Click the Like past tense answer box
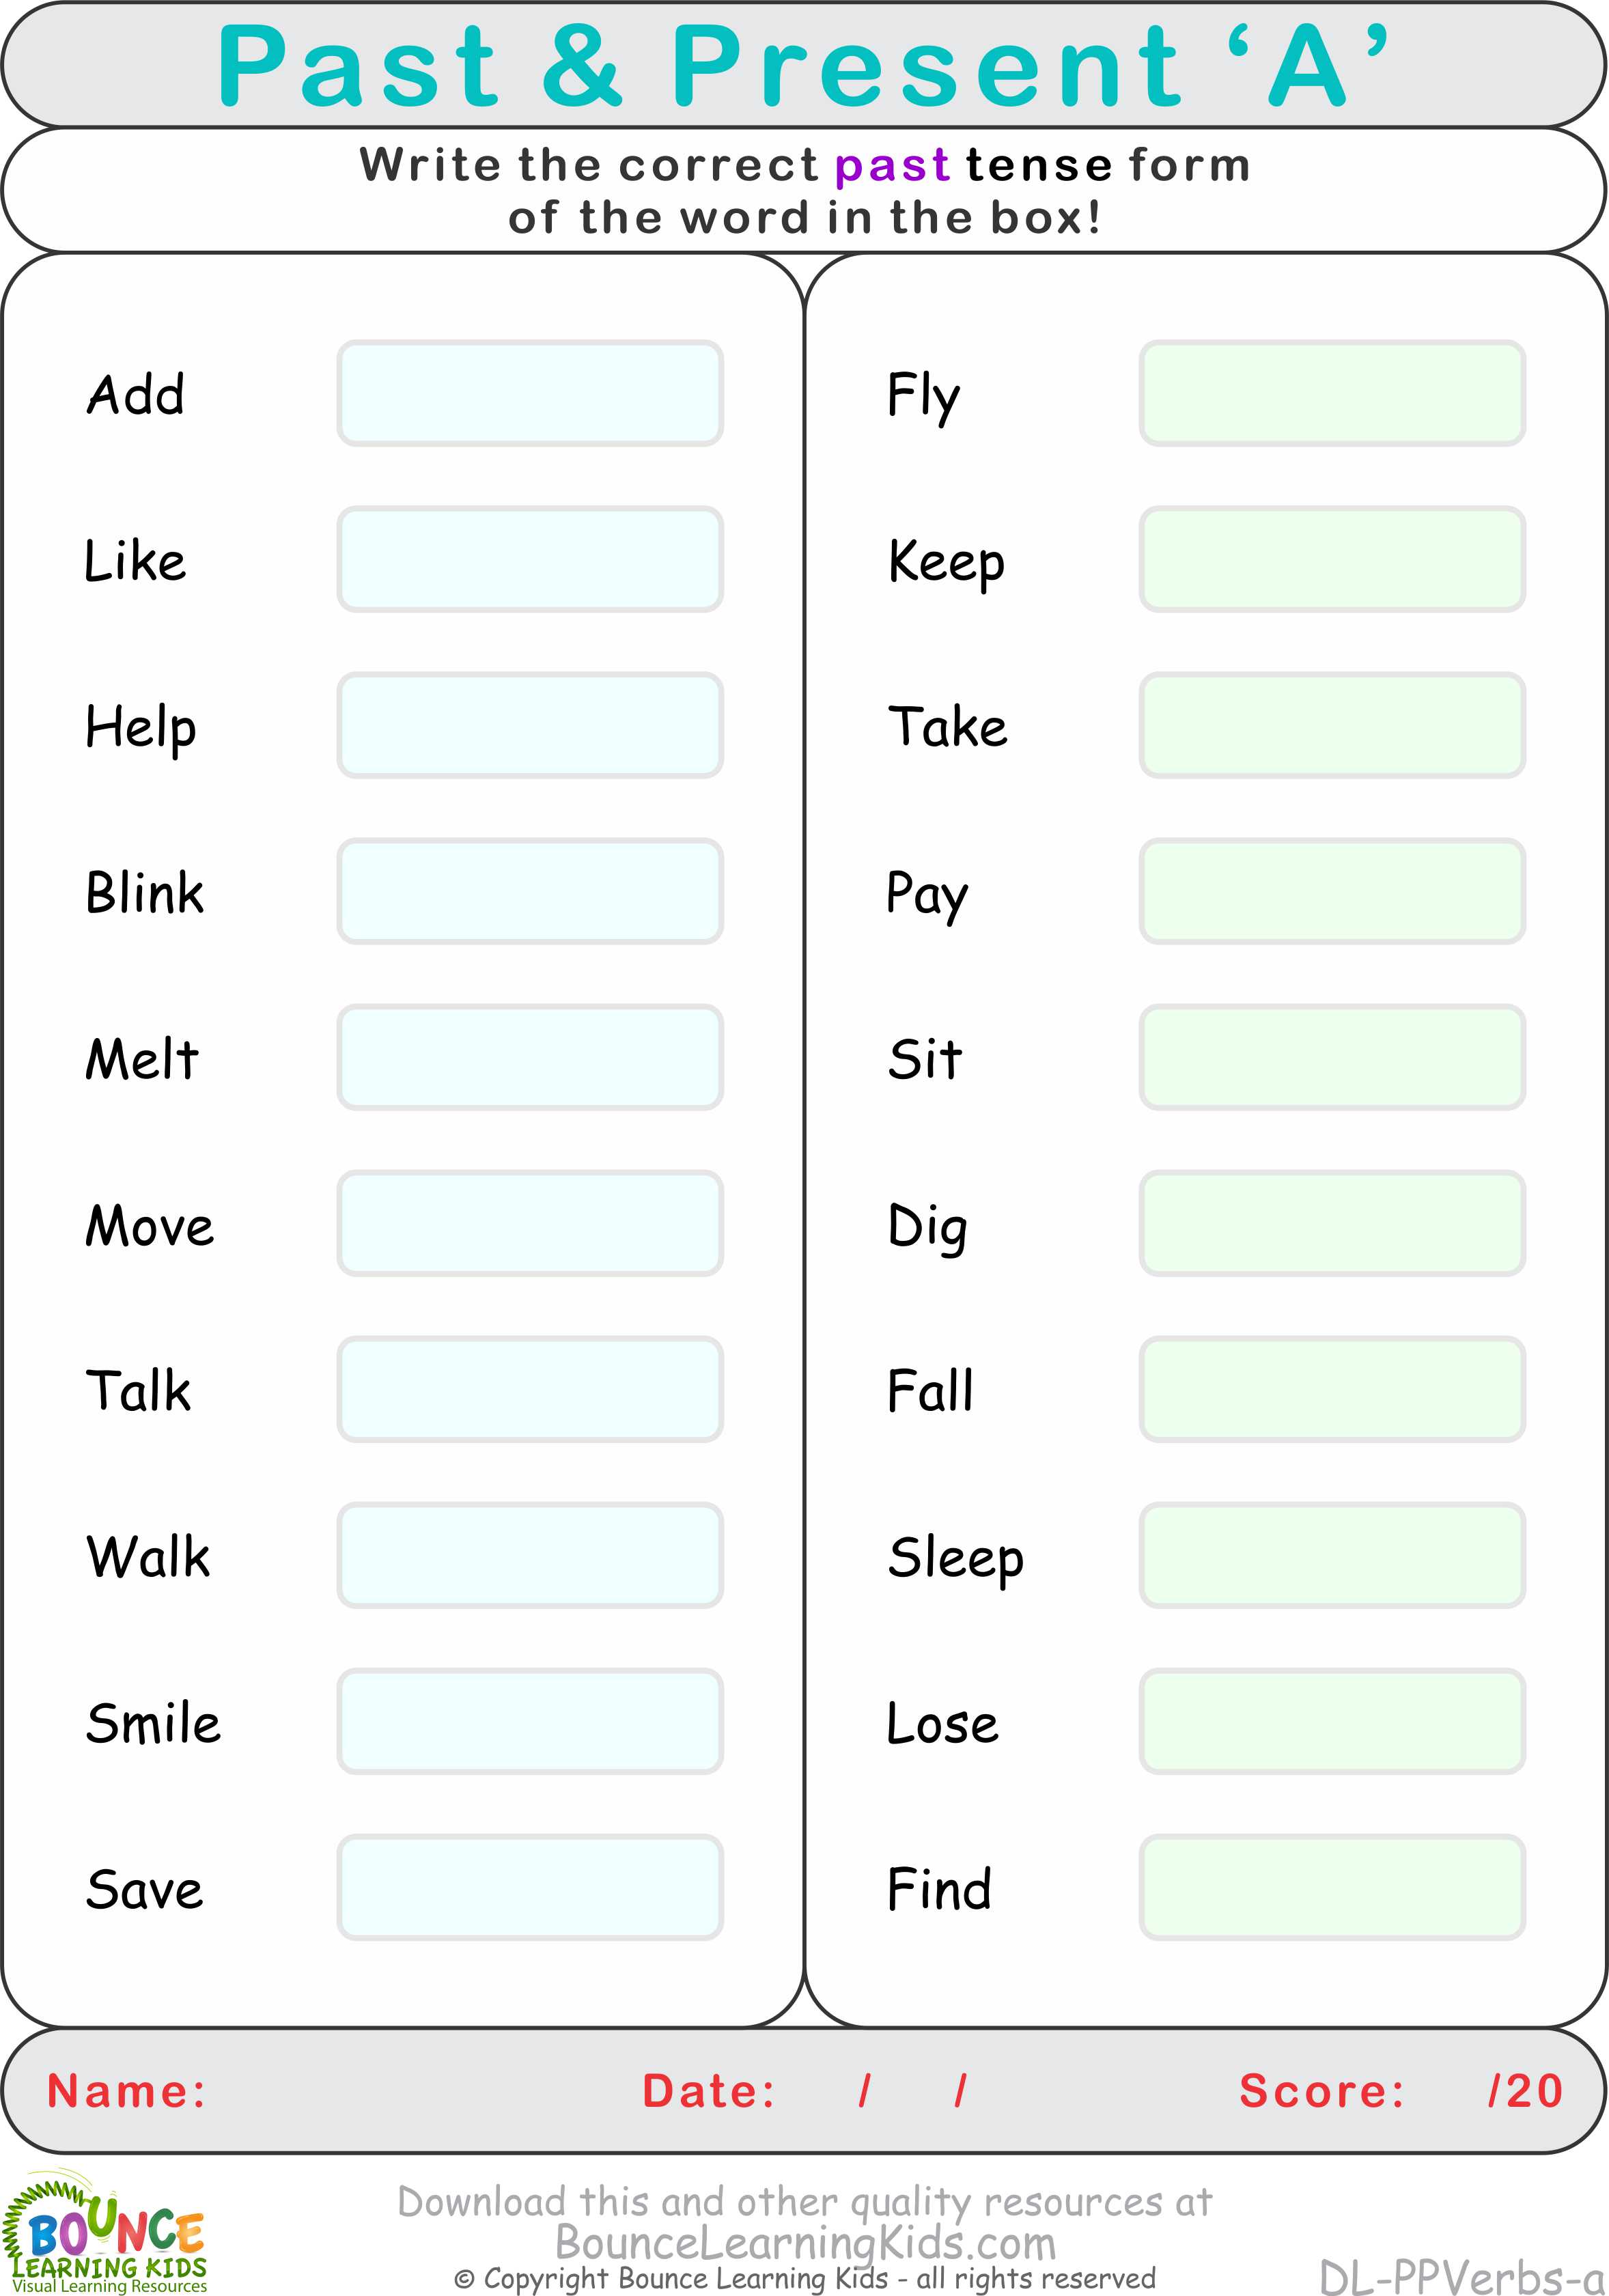 point(524,541)
